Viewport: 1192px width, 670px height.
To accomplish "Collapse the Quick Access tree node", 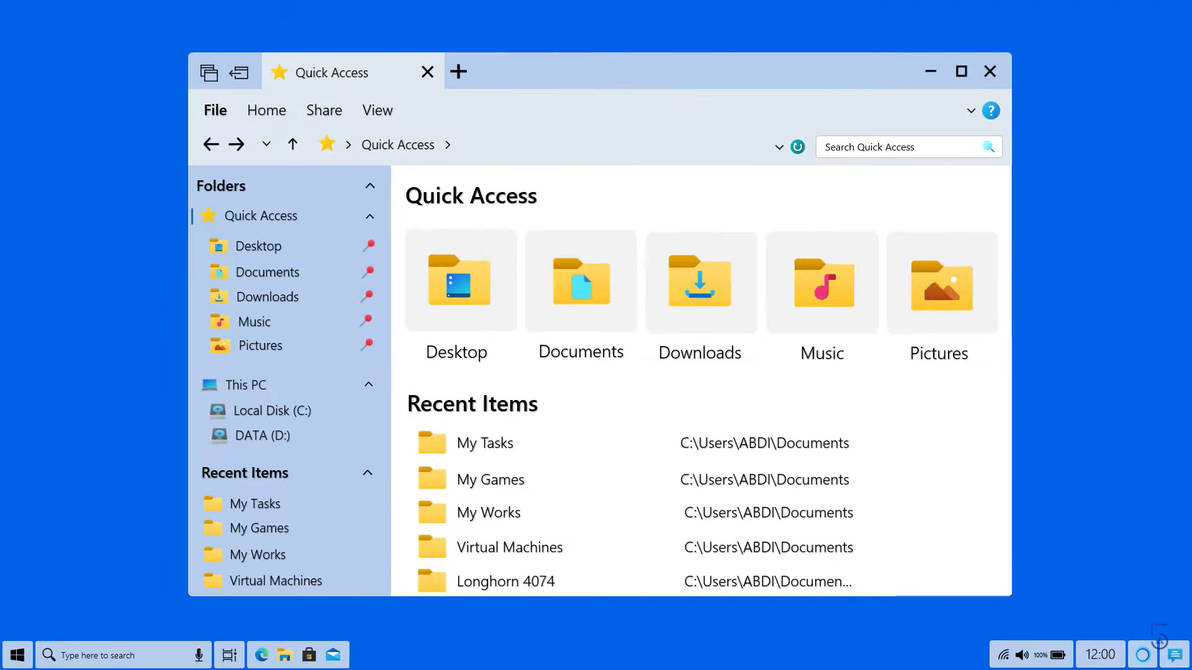I will click(x=369, y=217).
